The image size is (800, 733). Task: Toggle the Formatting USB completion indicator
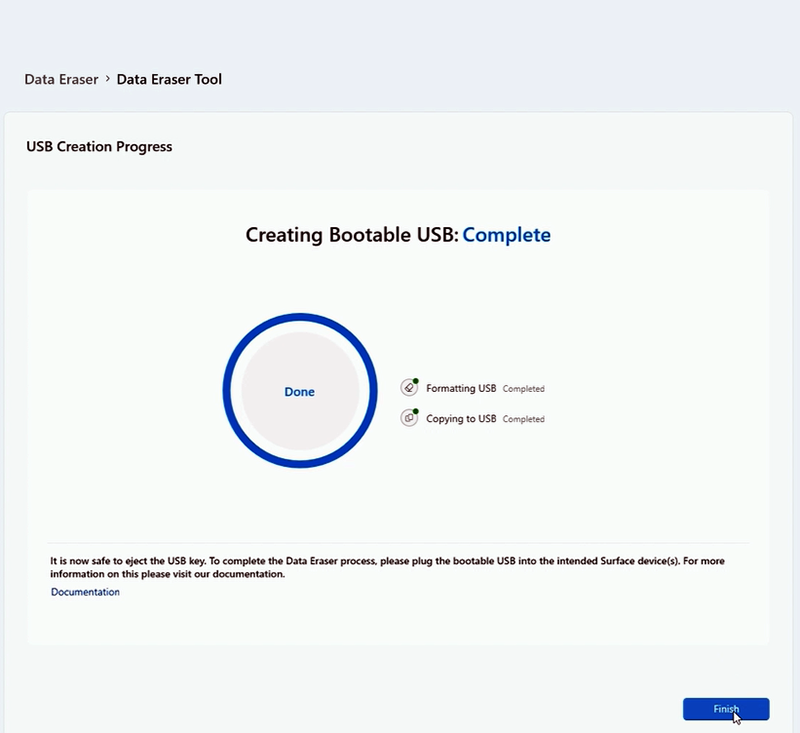(416, 381)
